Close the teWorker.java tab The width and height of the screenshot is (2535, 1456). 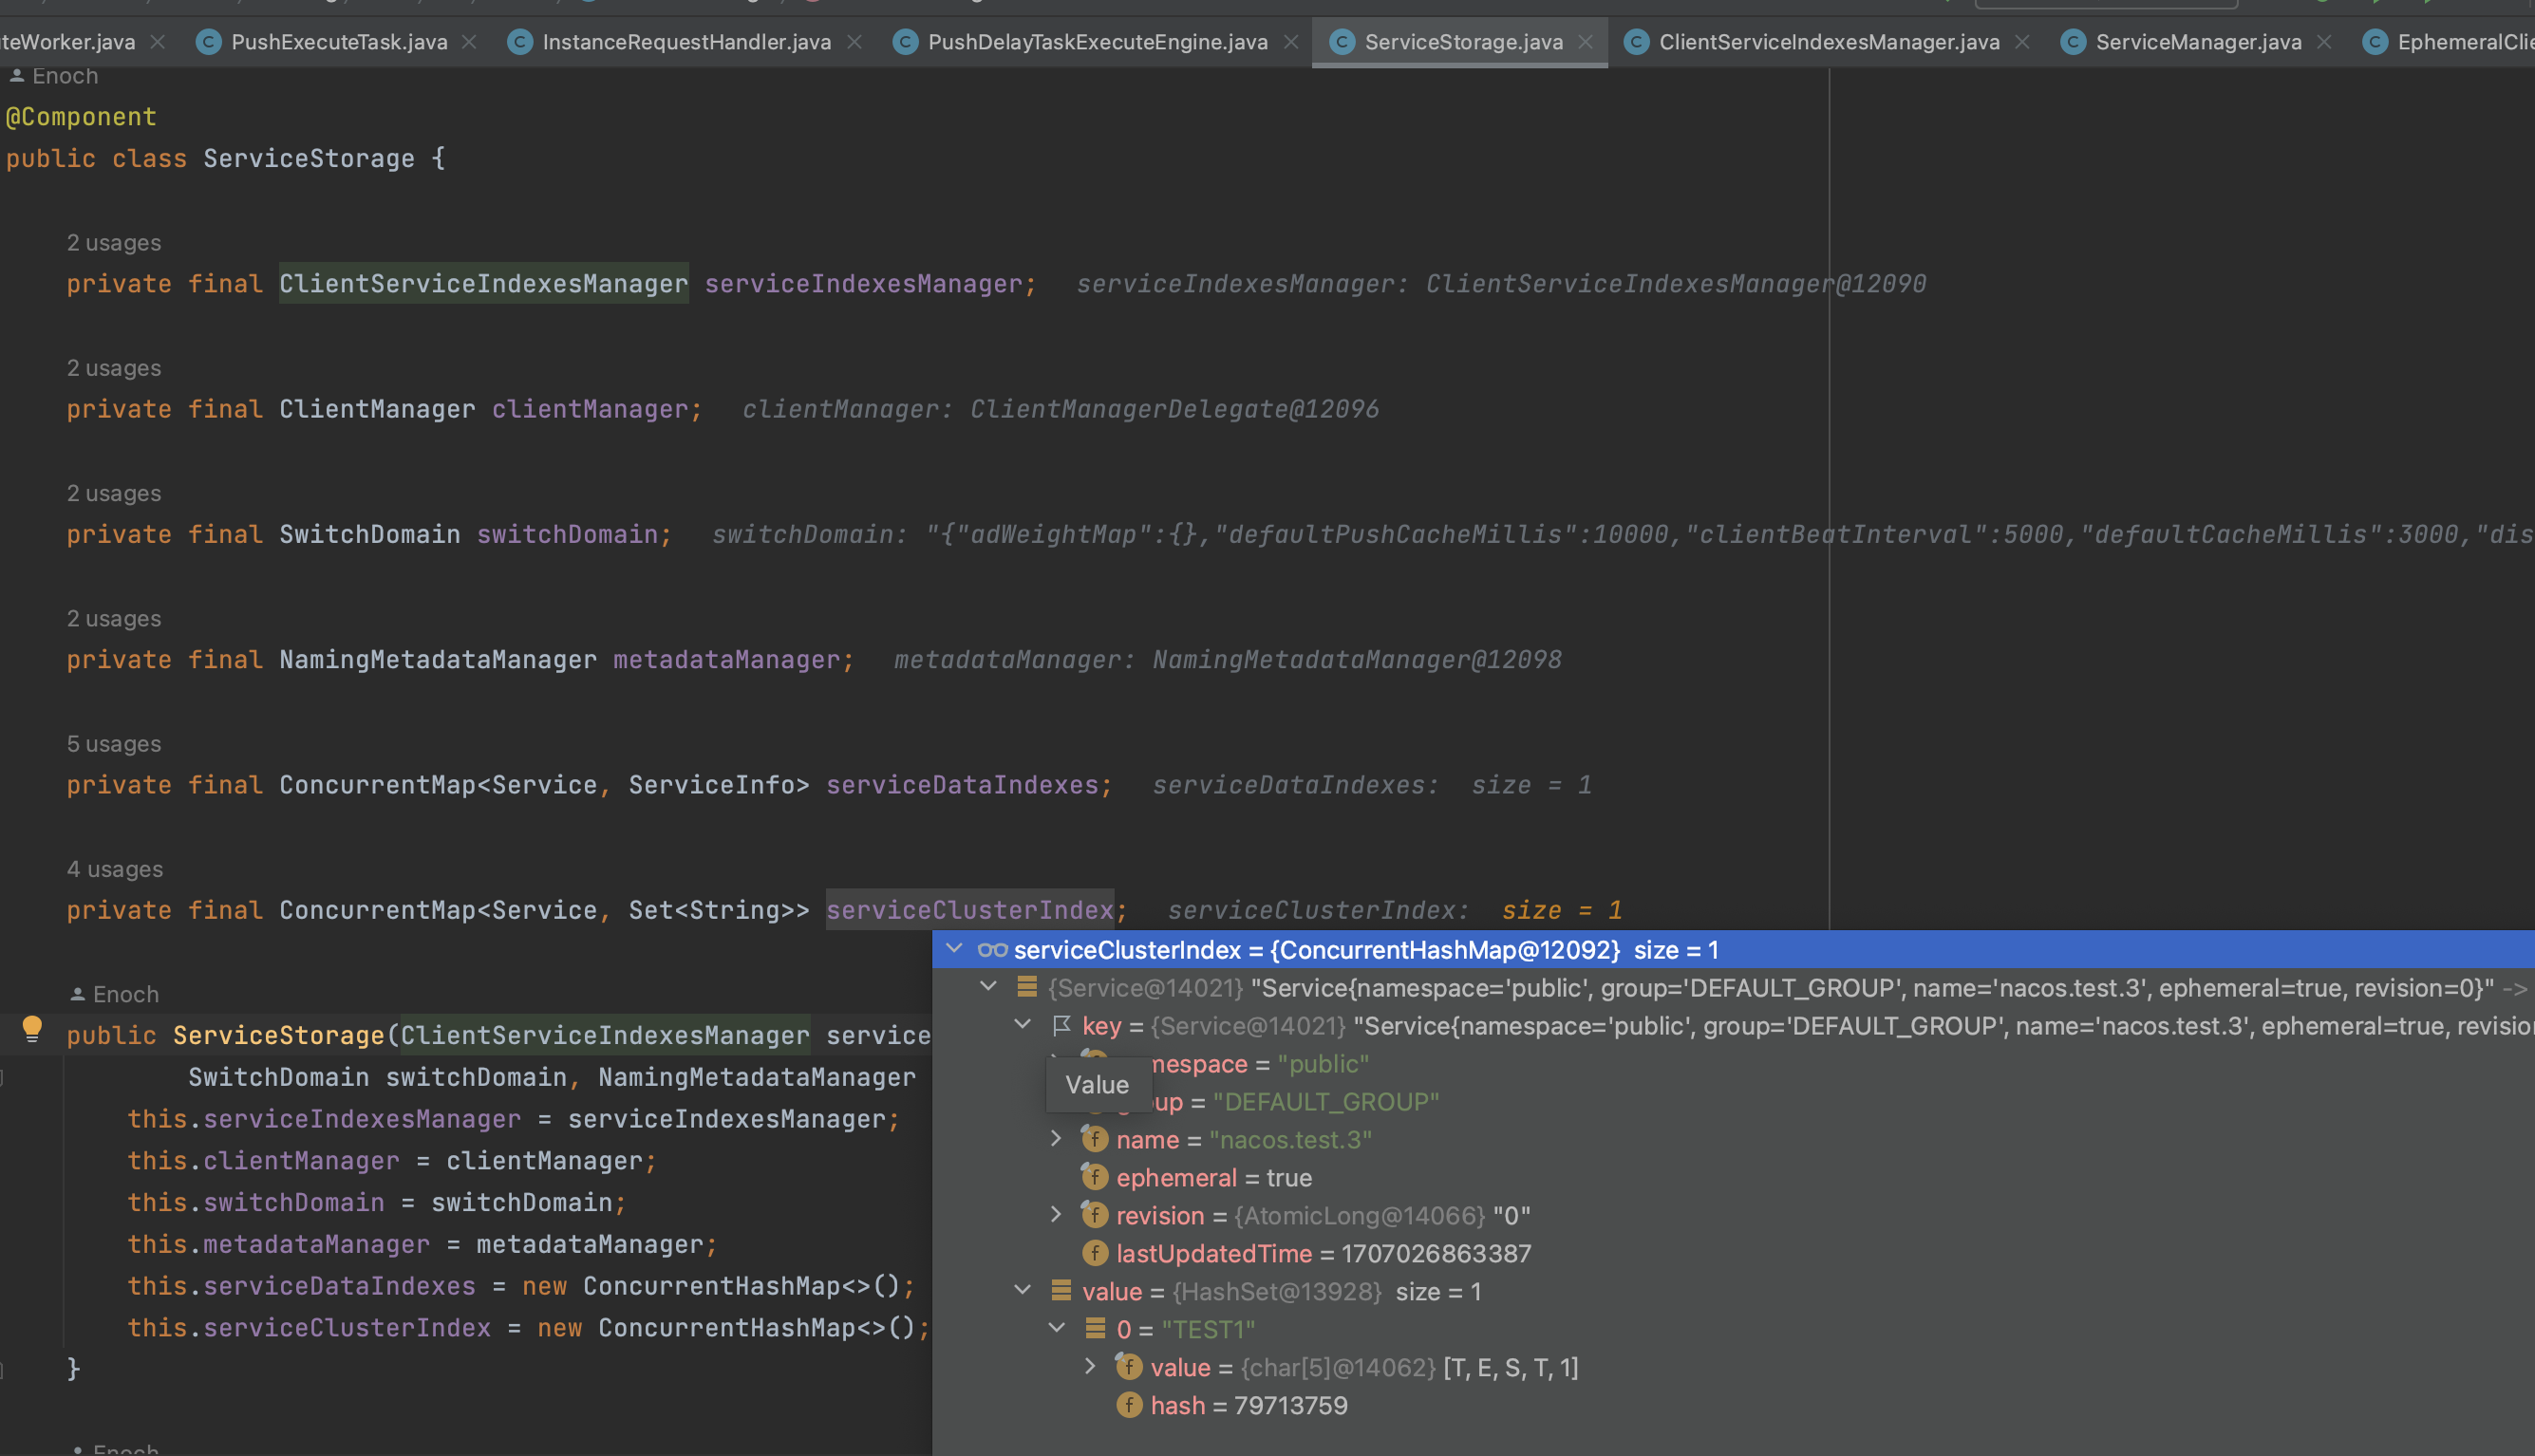pos(157,42)
